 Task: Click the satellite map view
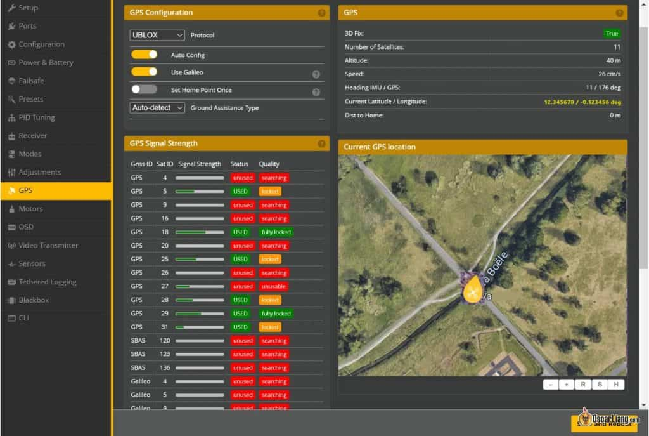[x=482, y=265]
